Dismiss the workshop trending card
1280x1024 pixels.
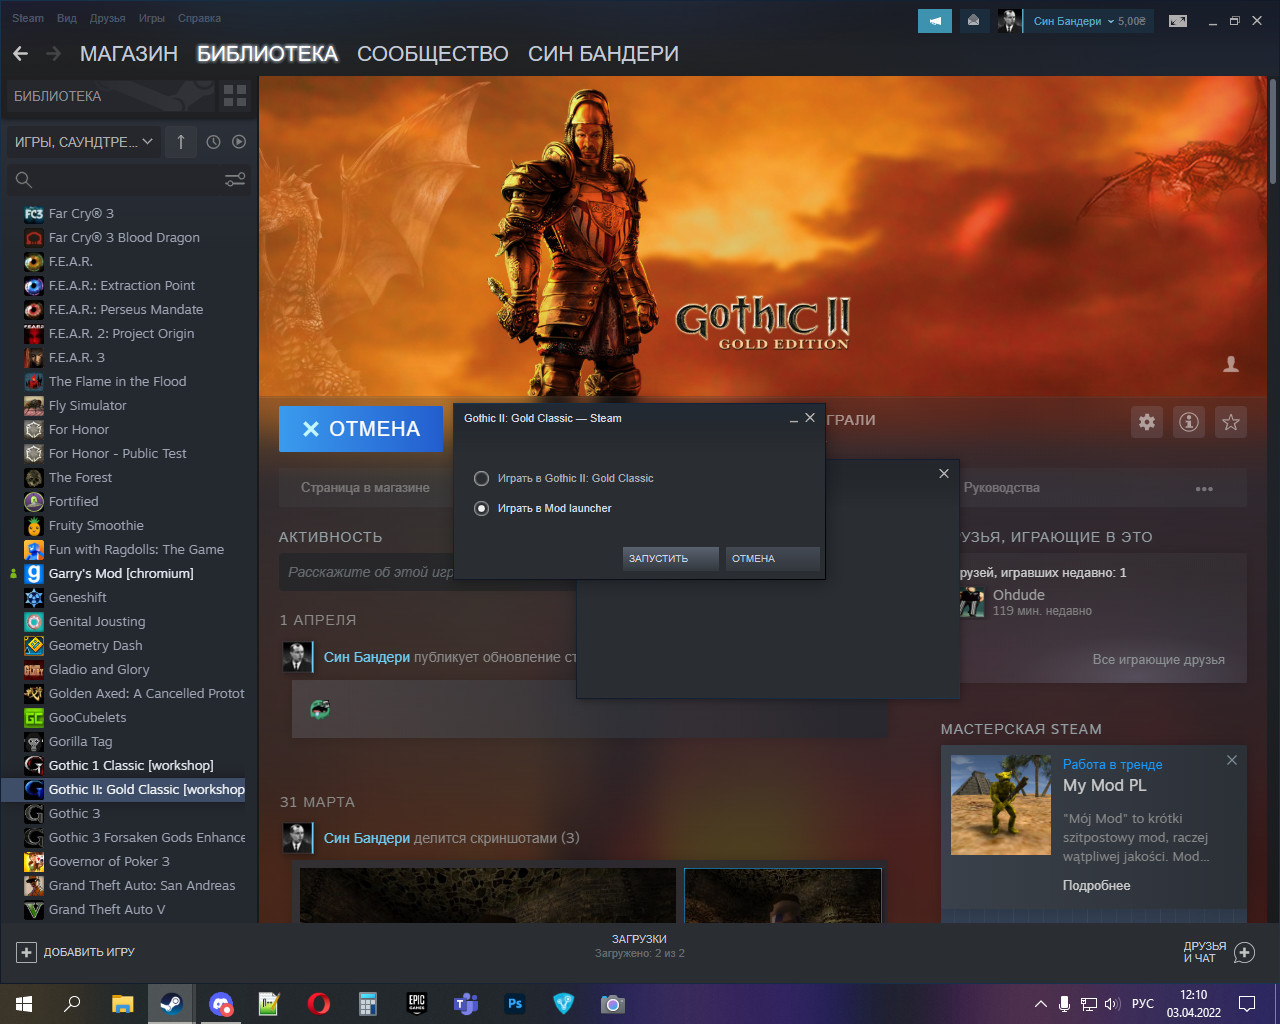click(1232, 761)
